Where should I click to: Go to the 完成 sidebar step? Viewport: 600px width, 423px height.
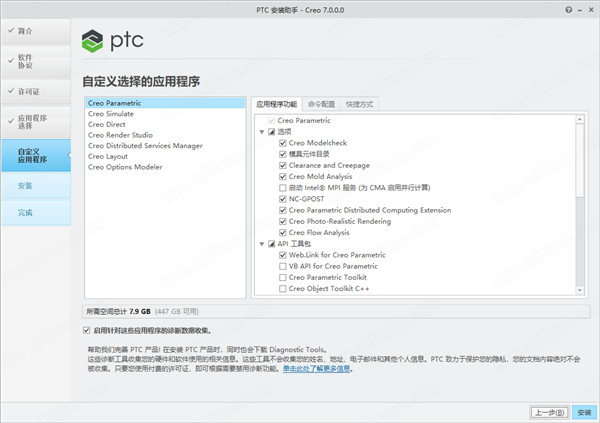click(36, 212)
